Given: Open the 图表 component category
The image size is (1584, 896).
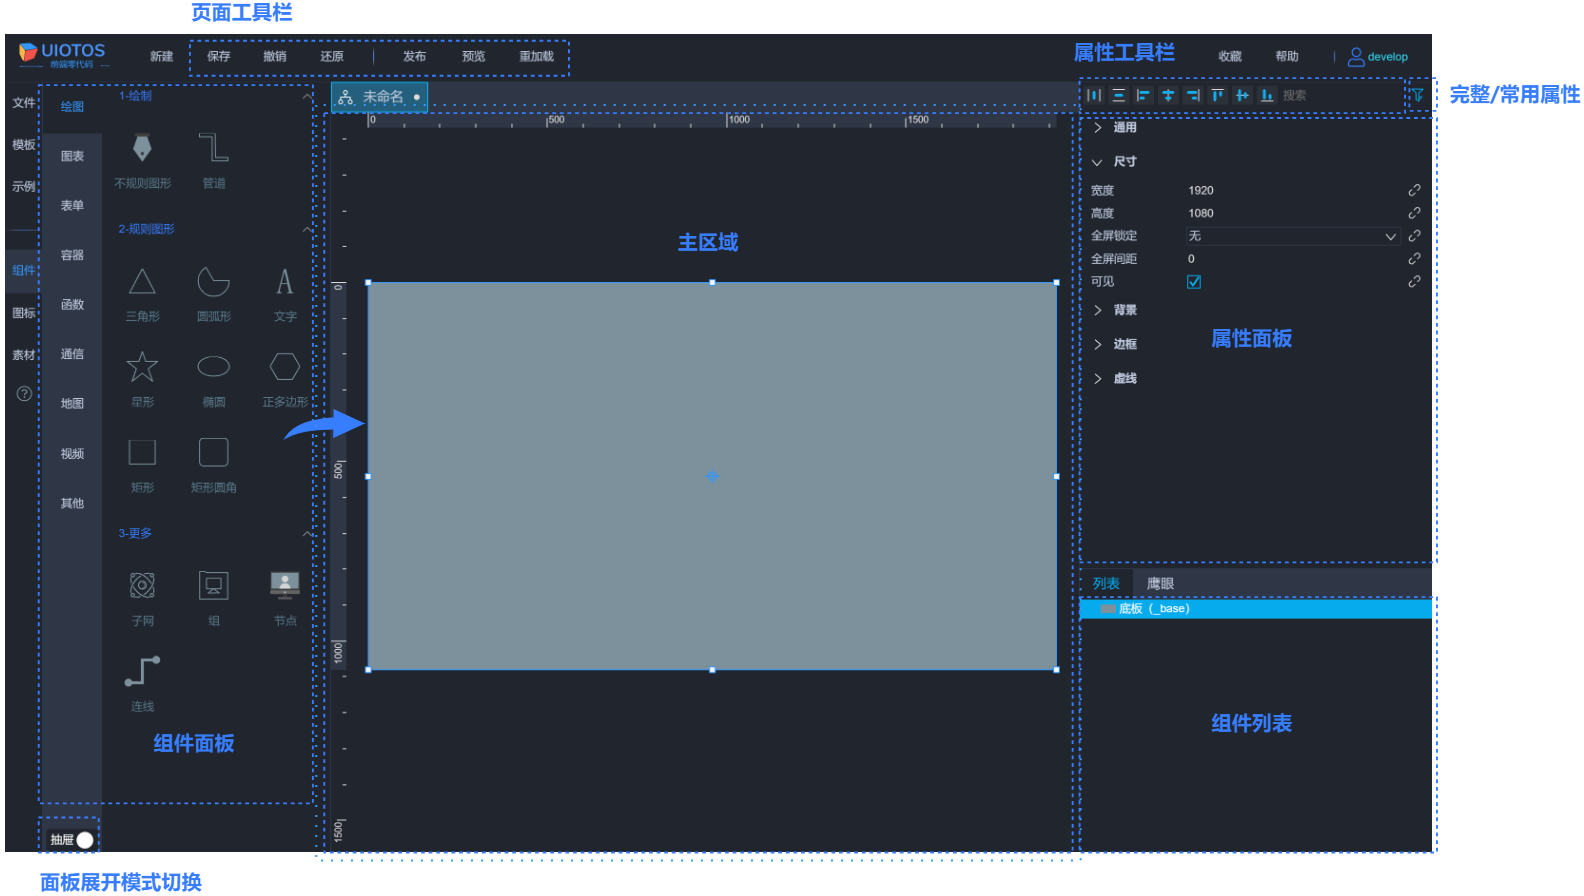Looking at the screenshot, I should pyautogui.click(x=72, y=156).
